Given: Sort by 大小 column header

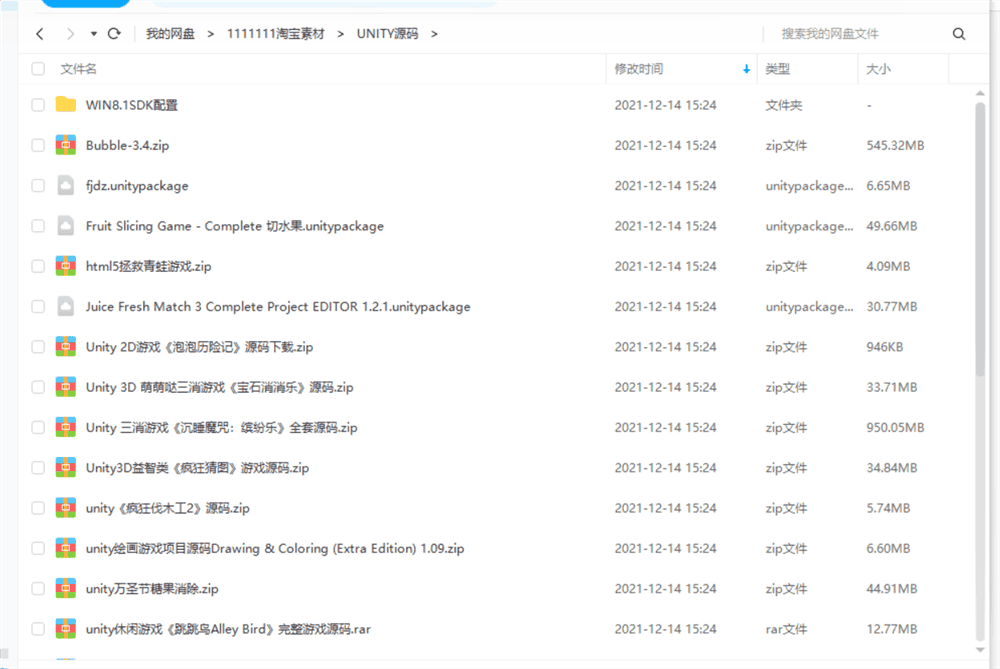Looking at the screenshot, I should click(878, 69).
